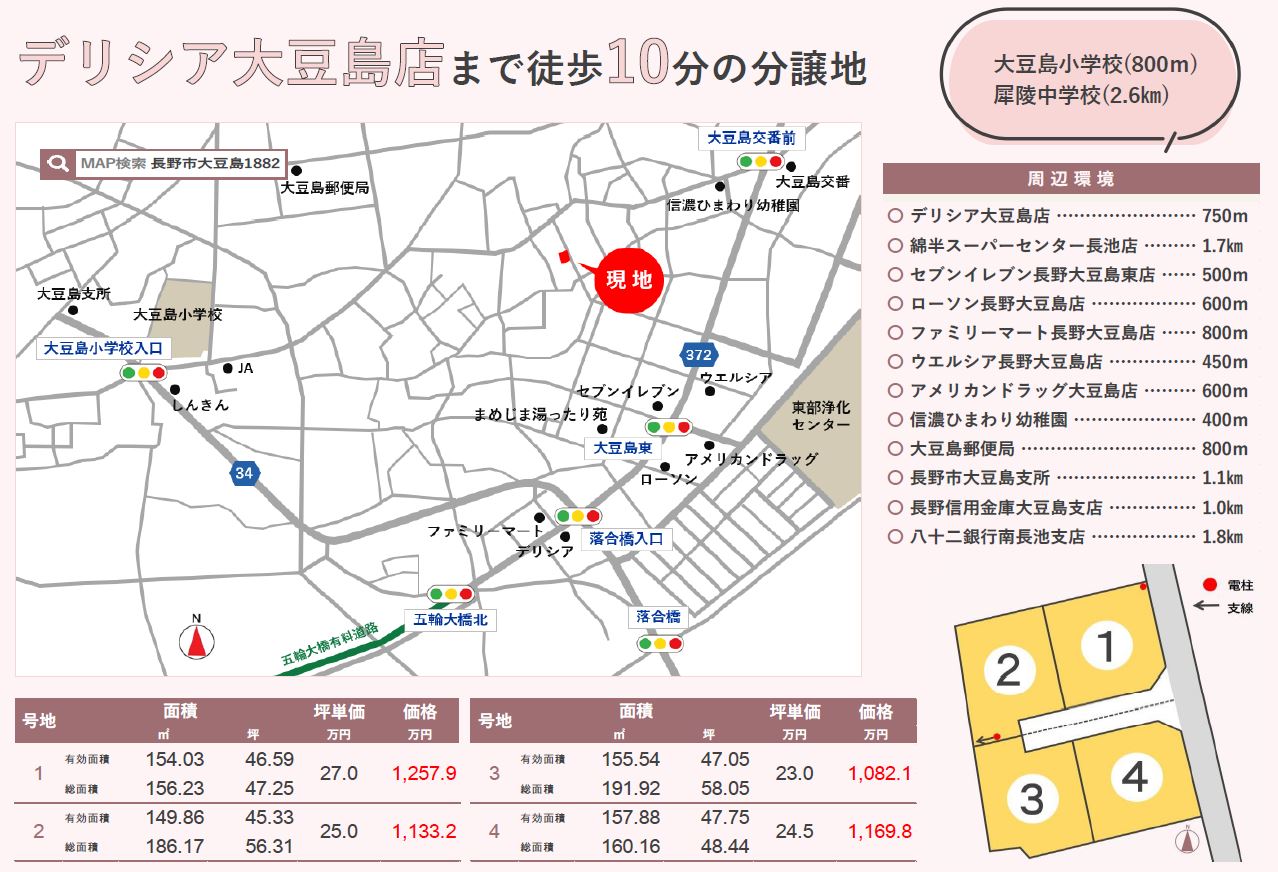Click the 八十二銀行南長池支店 list row

pyautogui.click(x=1067, y=536)
